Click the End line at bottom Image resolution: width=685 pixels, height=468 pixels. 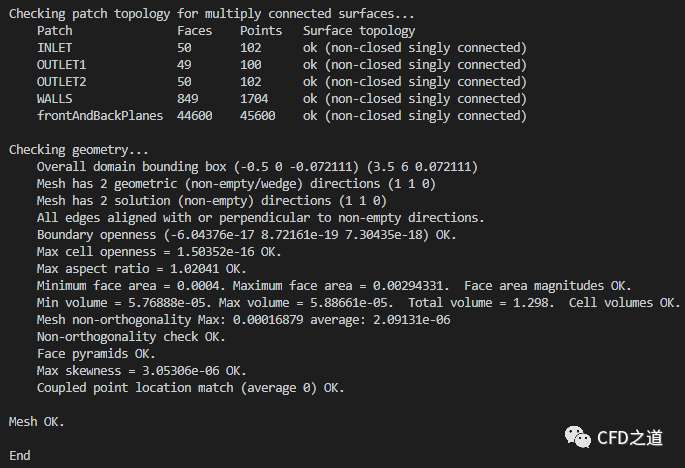(19, 455)
